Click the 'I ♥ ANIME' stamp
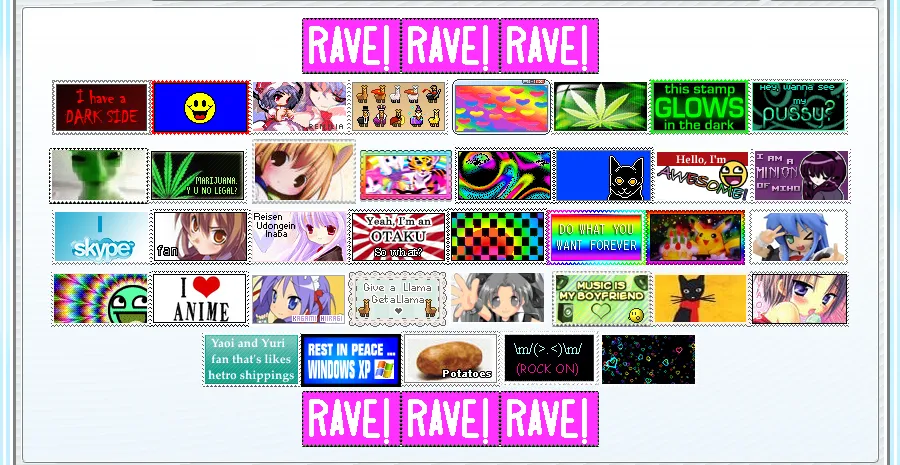Image resolution: width=900 pixels, height=465 pixels. (200, 299)
